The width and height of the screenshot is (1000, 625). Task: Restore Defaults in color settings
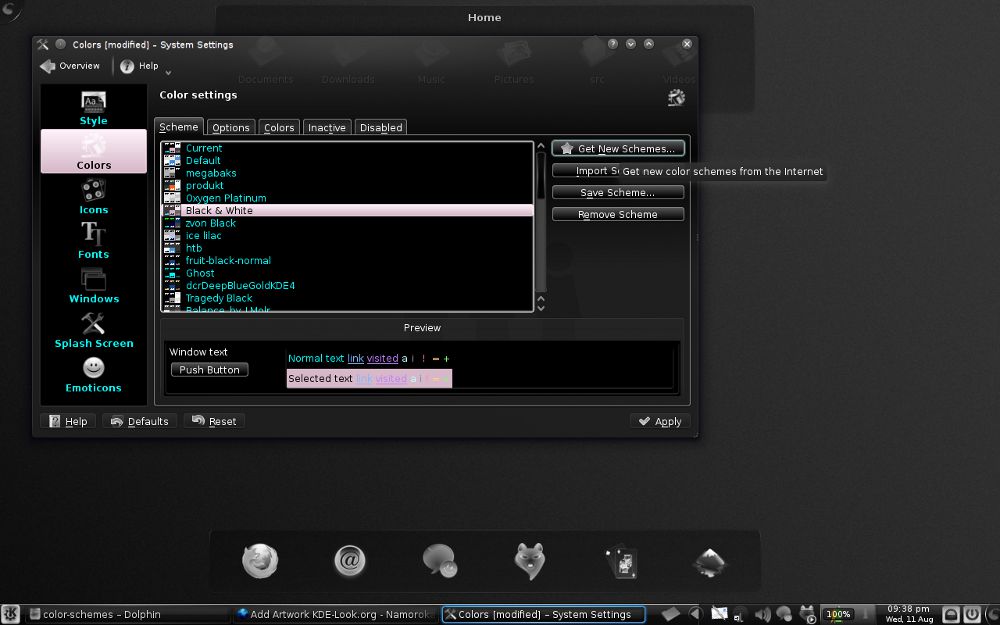(x=140, y=421)
